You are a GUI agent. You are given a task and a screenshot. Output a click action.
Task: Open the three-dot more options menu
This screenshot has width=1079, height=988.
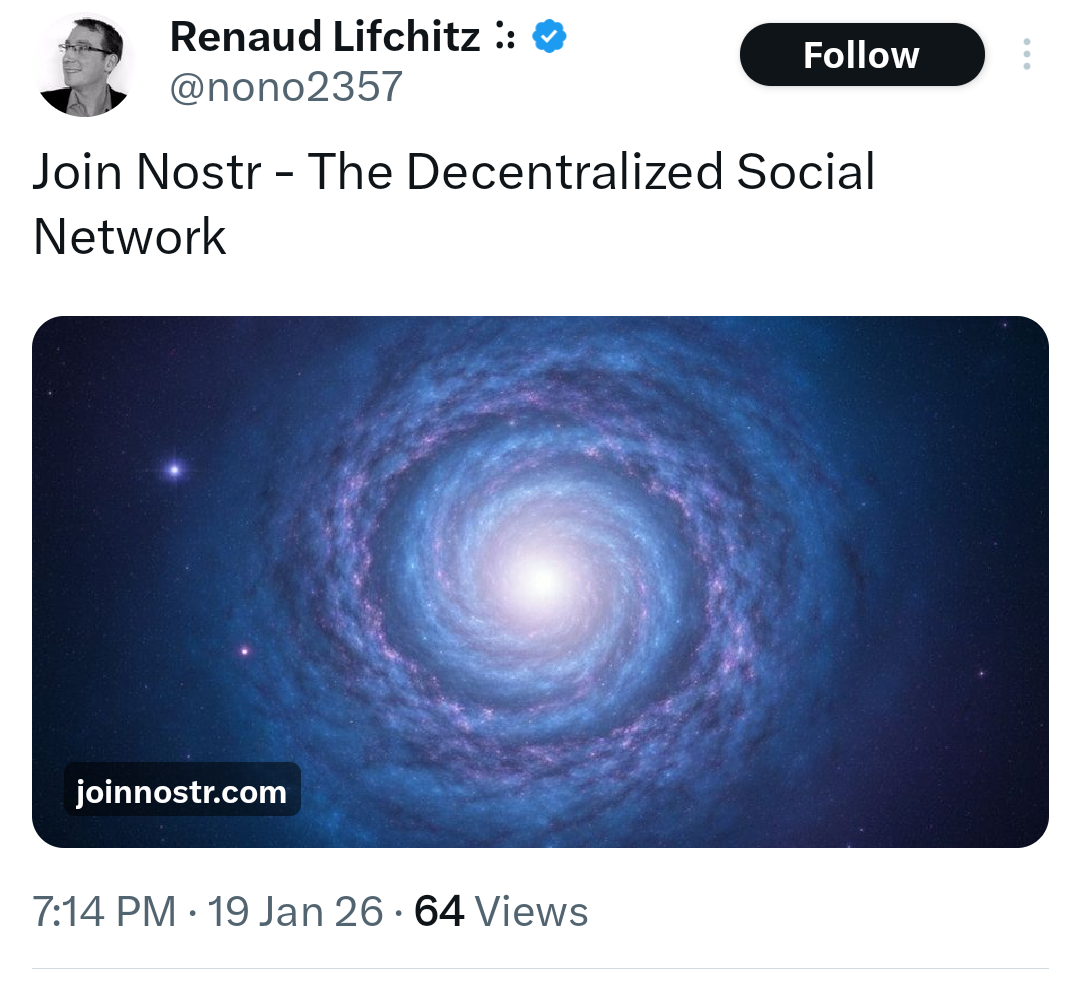pyautogui.click(x=1027, y=54)
